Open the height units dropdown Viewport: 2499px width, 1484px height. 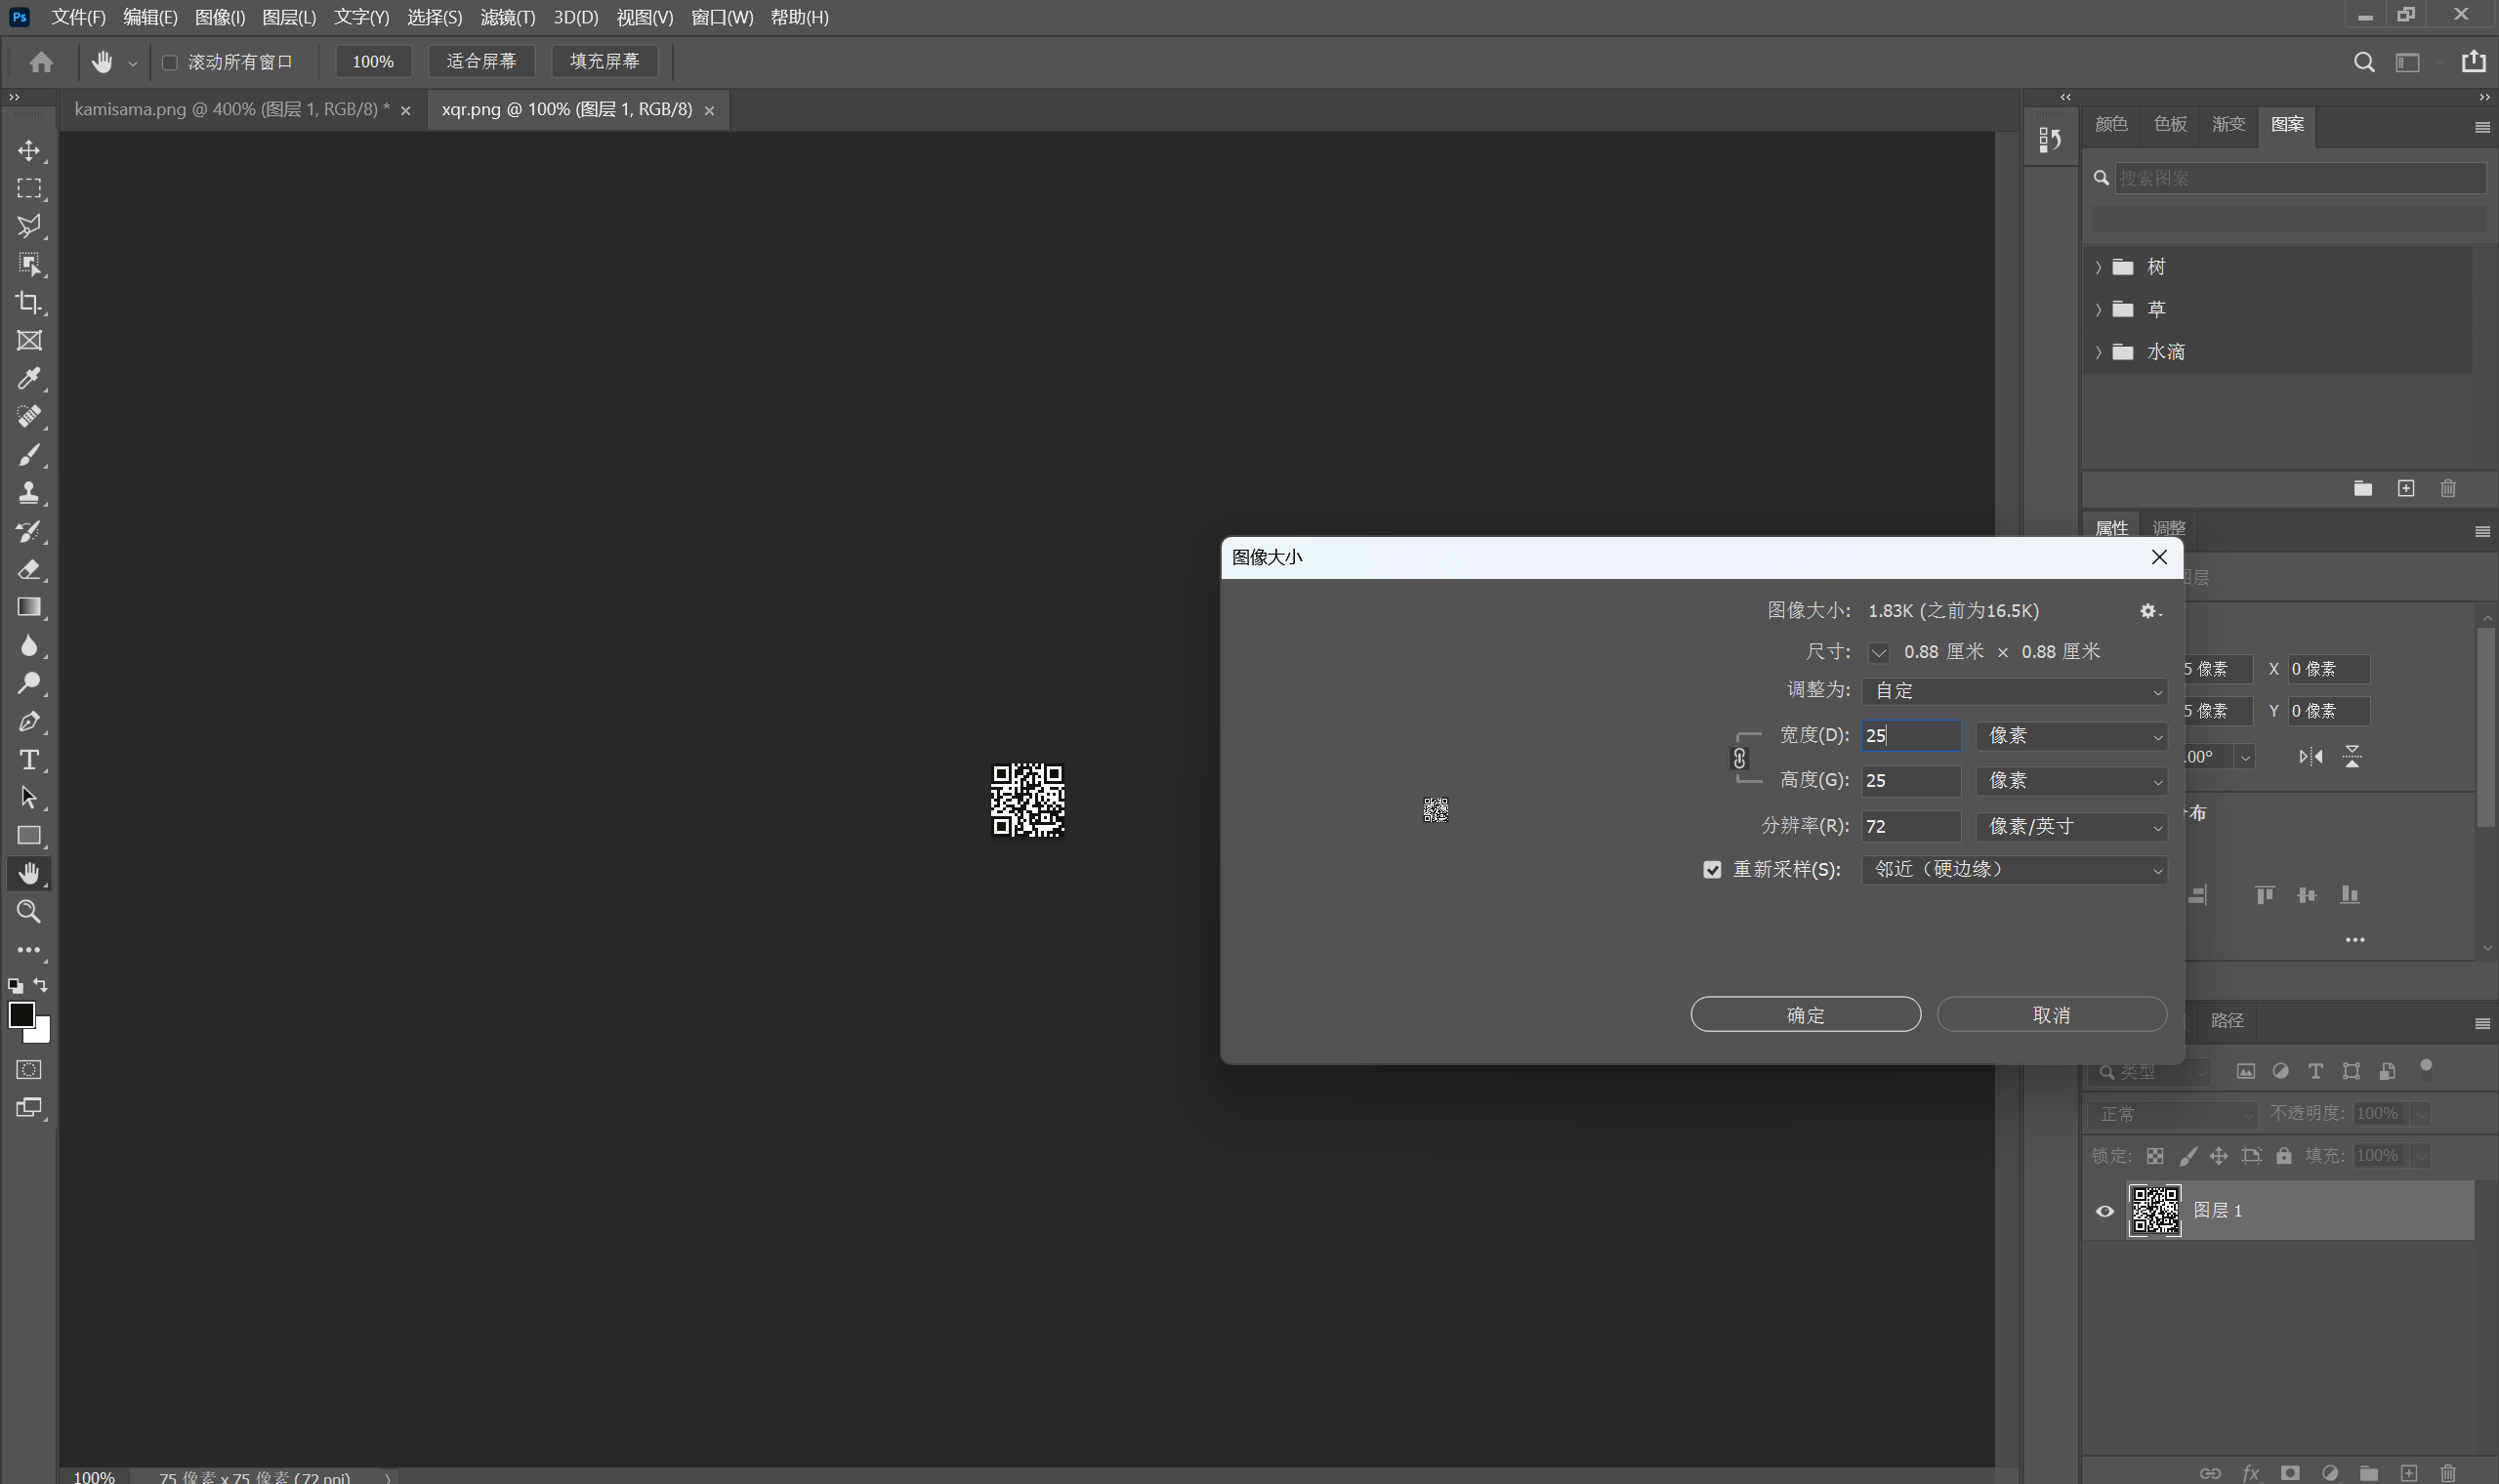pyautogui.click(x=2071, y=781)
